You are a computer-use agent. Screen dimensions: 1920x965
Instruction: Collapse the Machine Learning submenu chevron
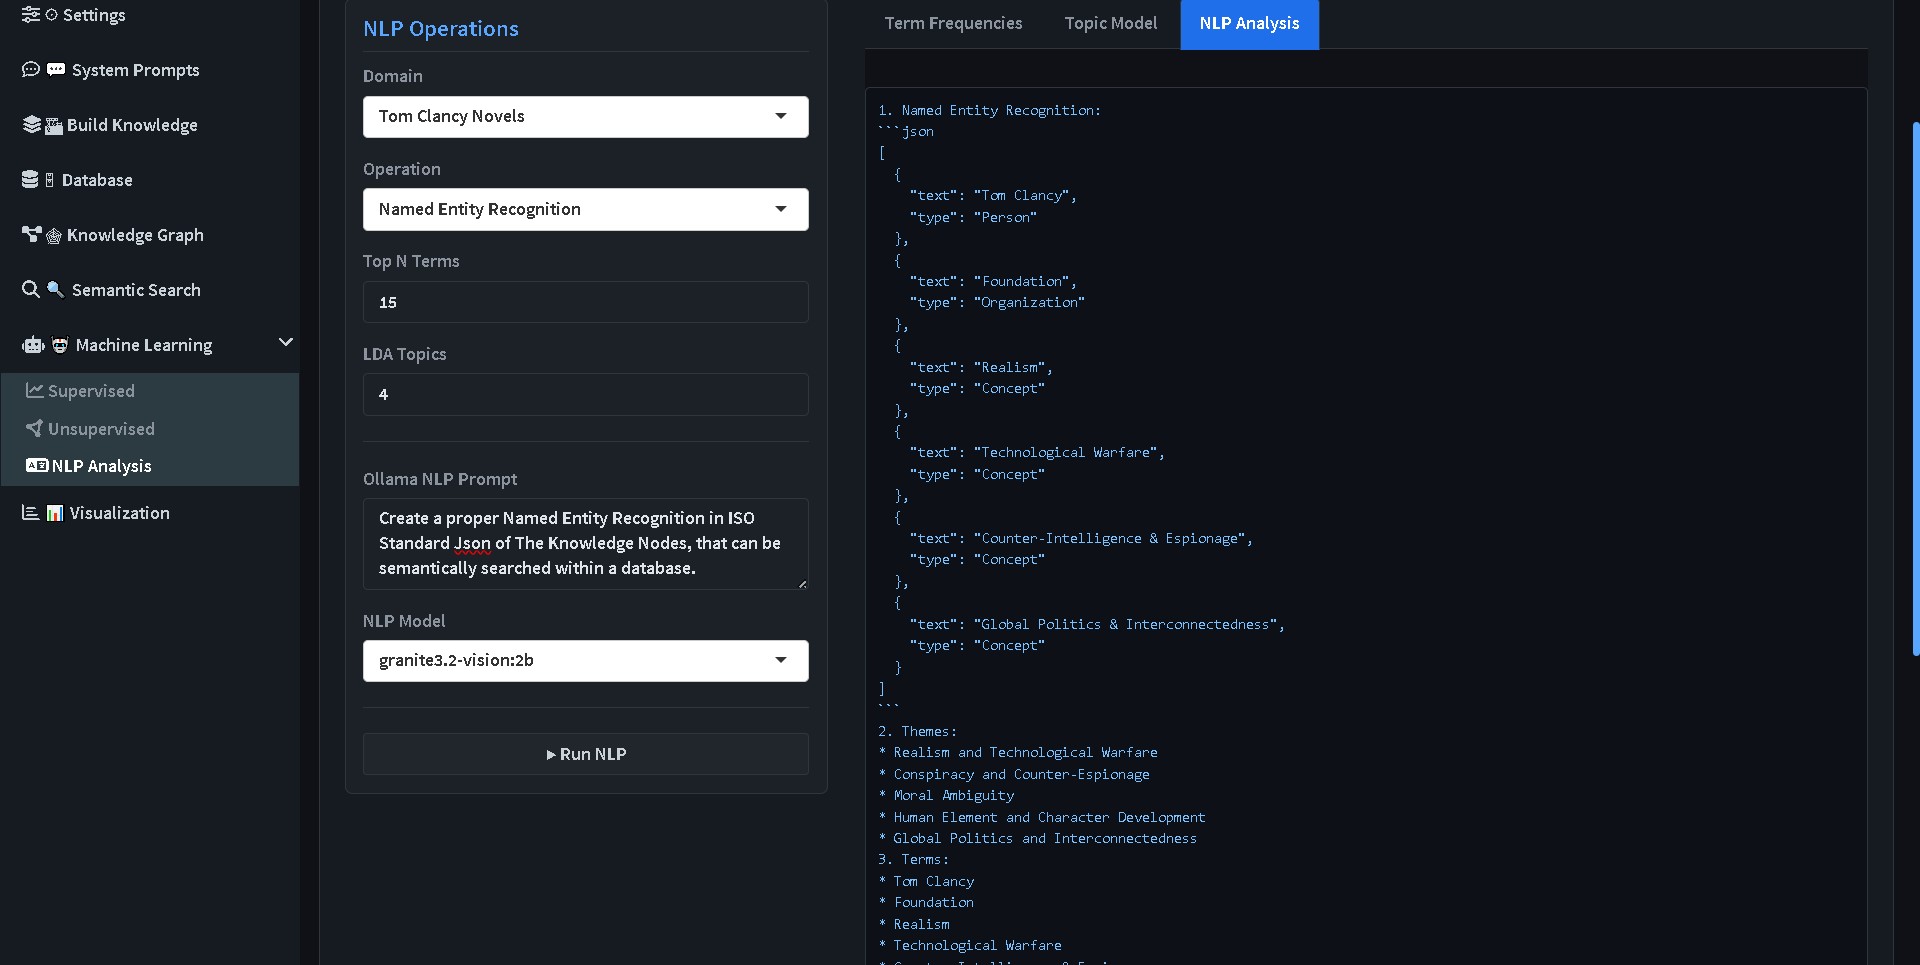[x=286, y=343]
